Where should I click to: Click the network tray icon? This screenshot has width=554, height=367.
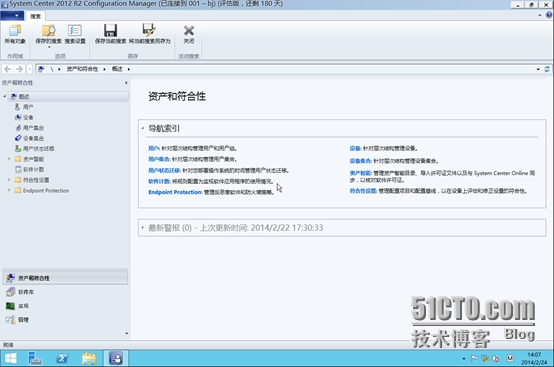point(484,359)
